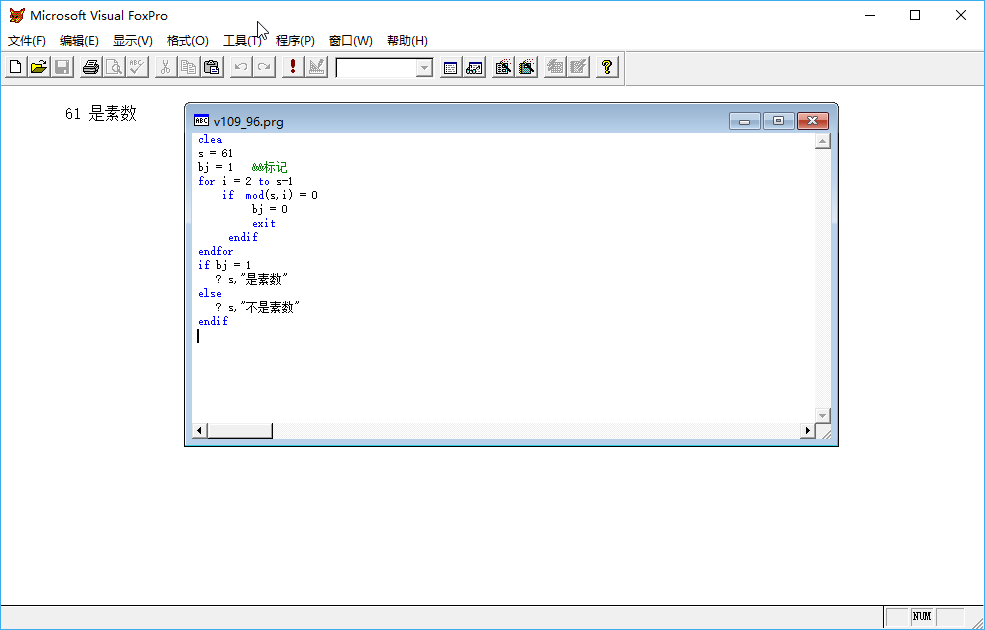Click the 's = 61' code line

click(215, 153)
